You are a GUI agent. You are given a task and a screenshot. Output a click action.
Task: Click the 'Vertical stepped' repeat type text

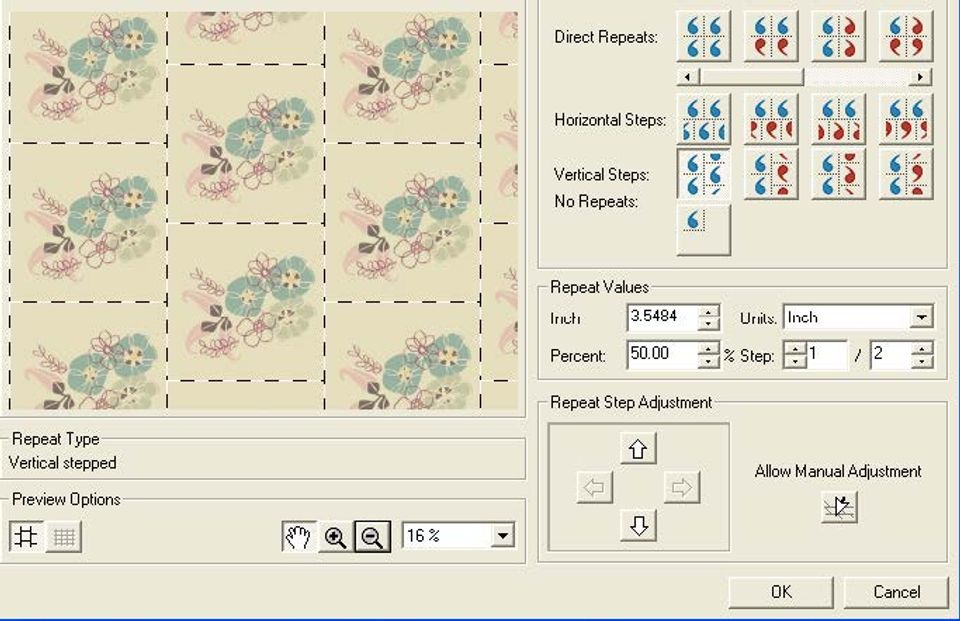(x=62, y=463)
